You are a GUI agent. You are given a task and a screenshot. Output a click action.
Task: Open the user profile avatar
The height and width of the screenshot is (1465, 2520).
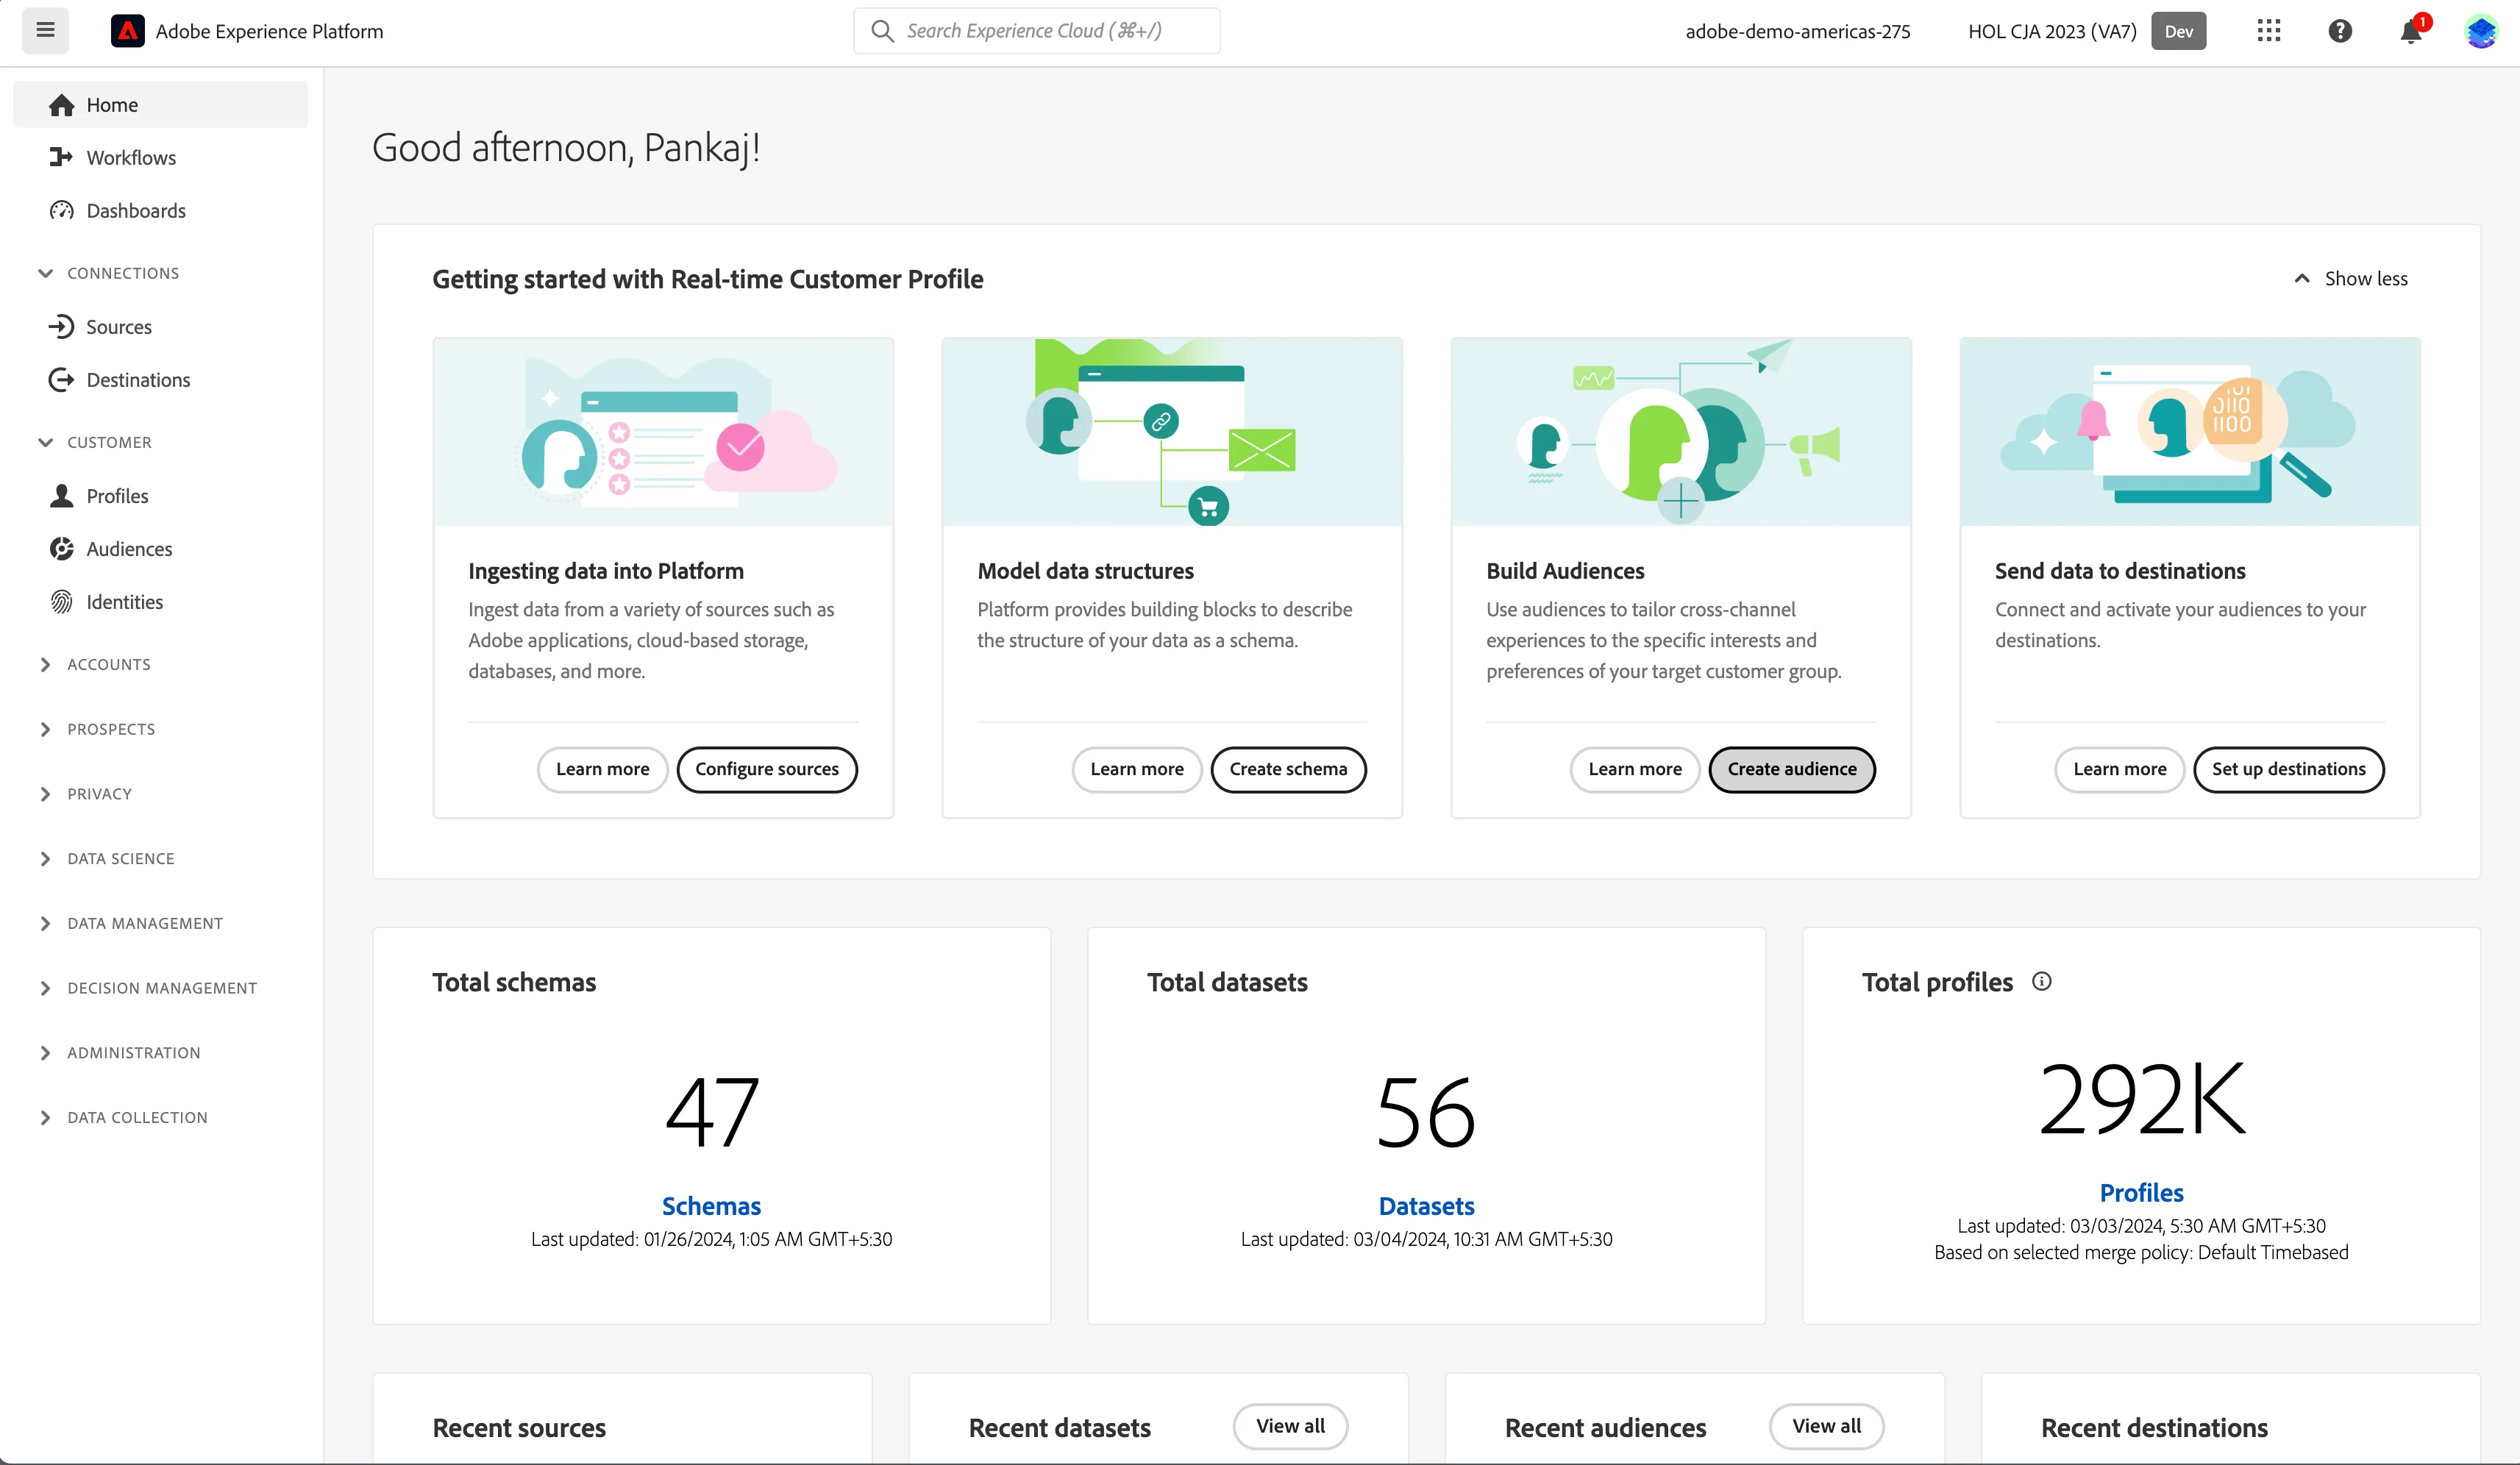(x=2481, y=31)
